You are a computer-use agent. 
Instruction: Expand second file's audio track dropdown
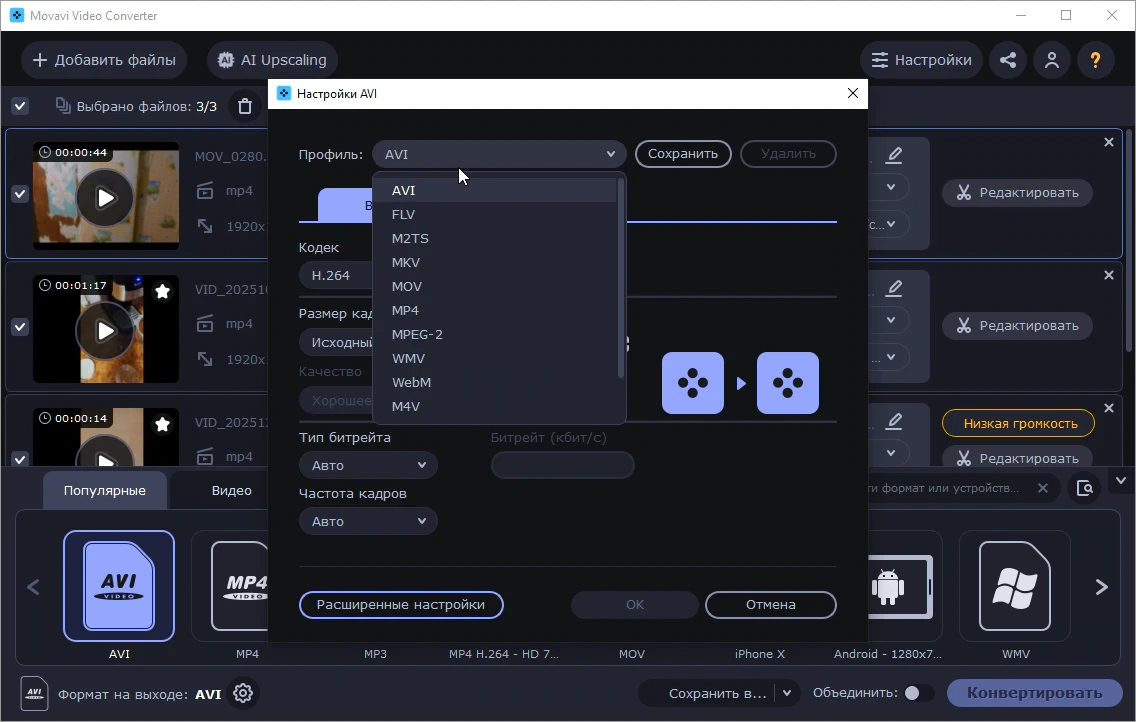[890, 357]
